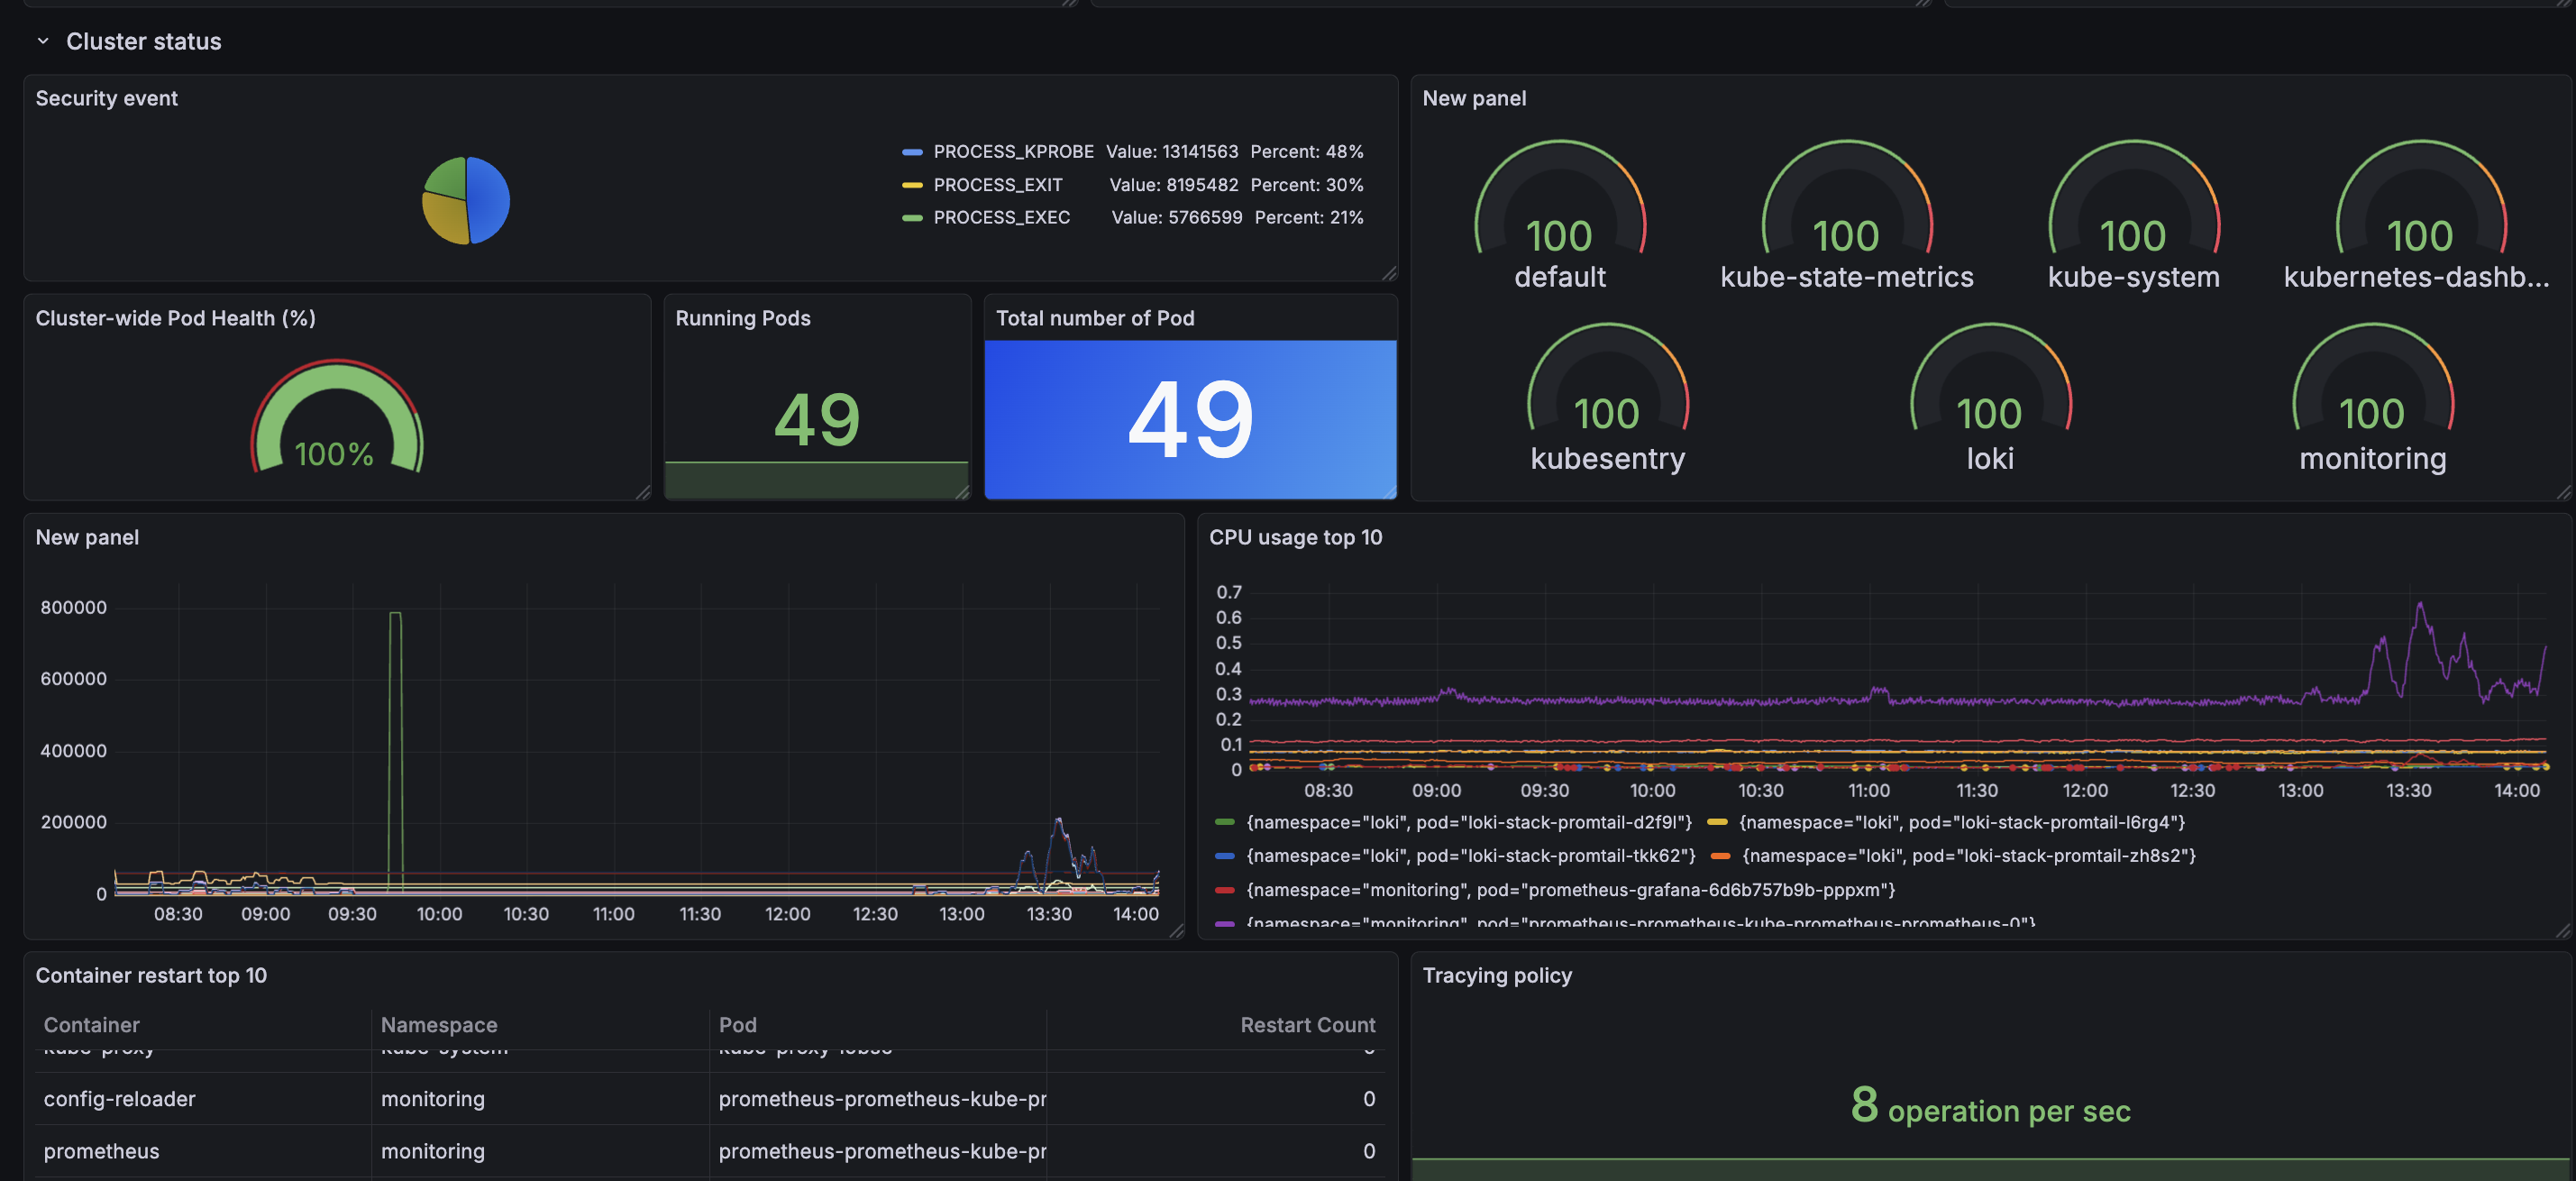Viewport: 2576px width, 1181px height.
Task: Click the blue Total number of Pod stat
Action: (1189, 419)
